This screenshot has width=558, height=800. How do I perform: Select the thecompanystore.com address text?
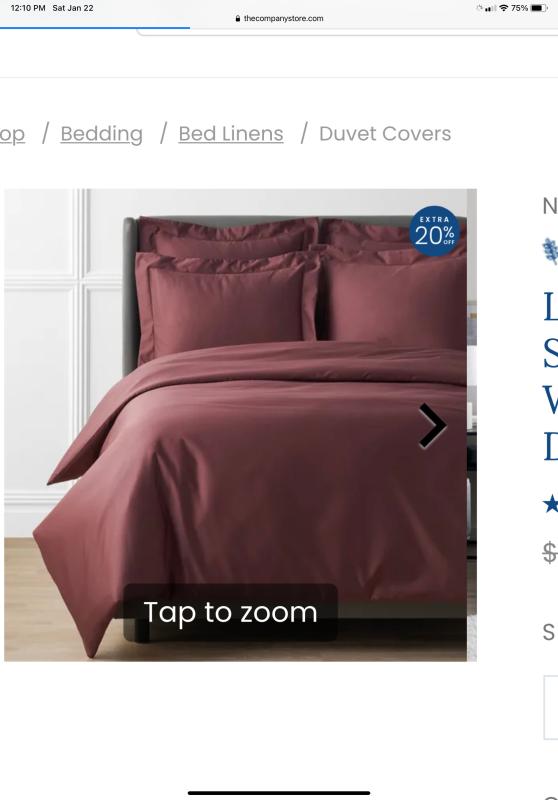pos(283,18)
